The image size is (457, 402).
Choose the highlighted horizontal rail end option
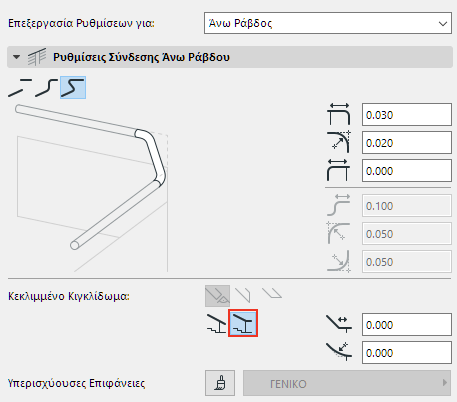[x=243, y=323]
